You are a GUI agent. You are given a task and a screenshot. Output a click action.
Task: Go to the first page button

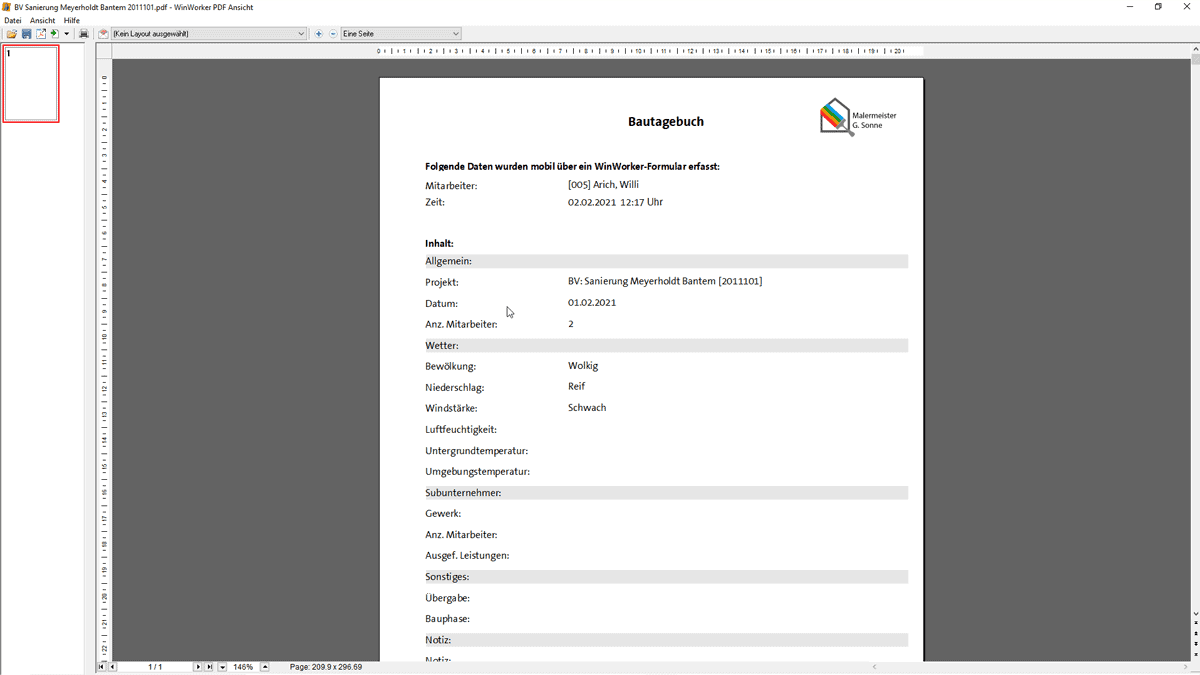point(101,667)
